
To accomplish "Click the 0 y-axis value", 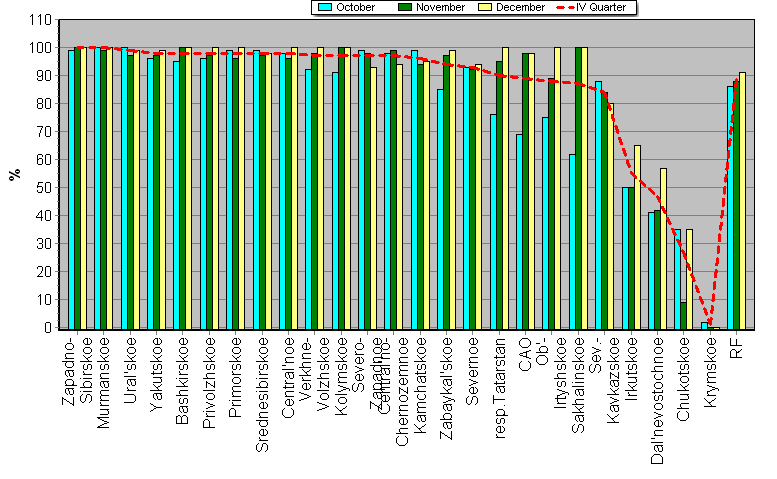I will coord(48,328).
